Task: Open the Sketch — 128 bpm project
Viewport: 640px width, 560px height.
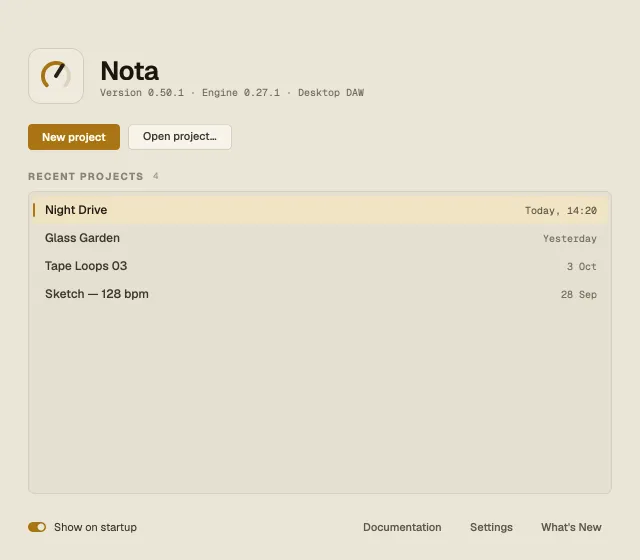Action: 320,294
